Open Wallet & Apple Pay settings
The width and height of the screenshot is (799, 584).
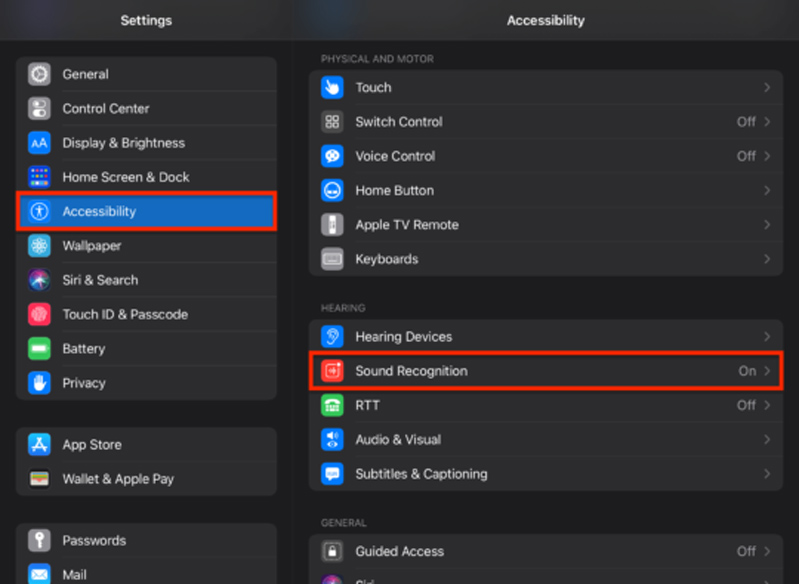click(x=146, y=479)
